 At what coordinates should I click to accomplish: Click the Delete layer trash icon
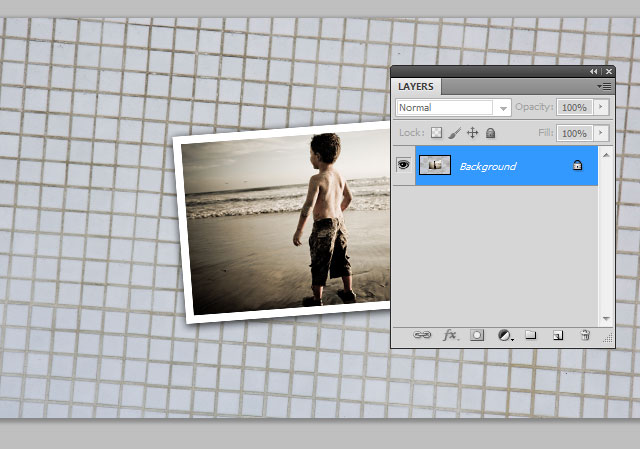coord(585,335)
